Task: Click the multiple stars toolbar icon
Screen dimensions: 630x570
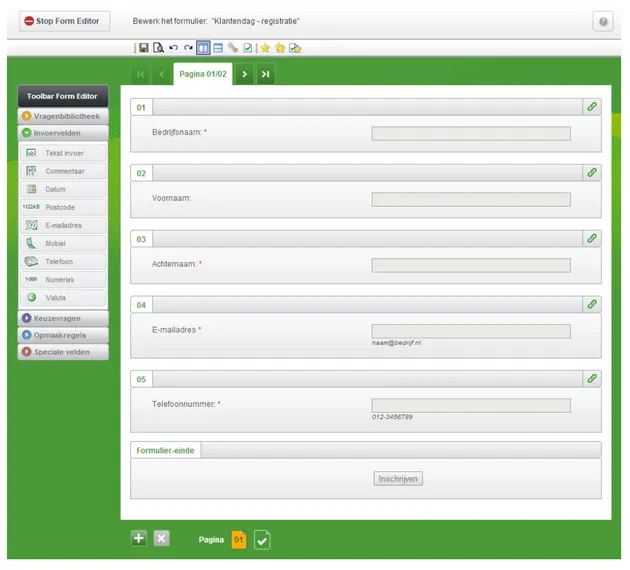Action: [280, 48]
